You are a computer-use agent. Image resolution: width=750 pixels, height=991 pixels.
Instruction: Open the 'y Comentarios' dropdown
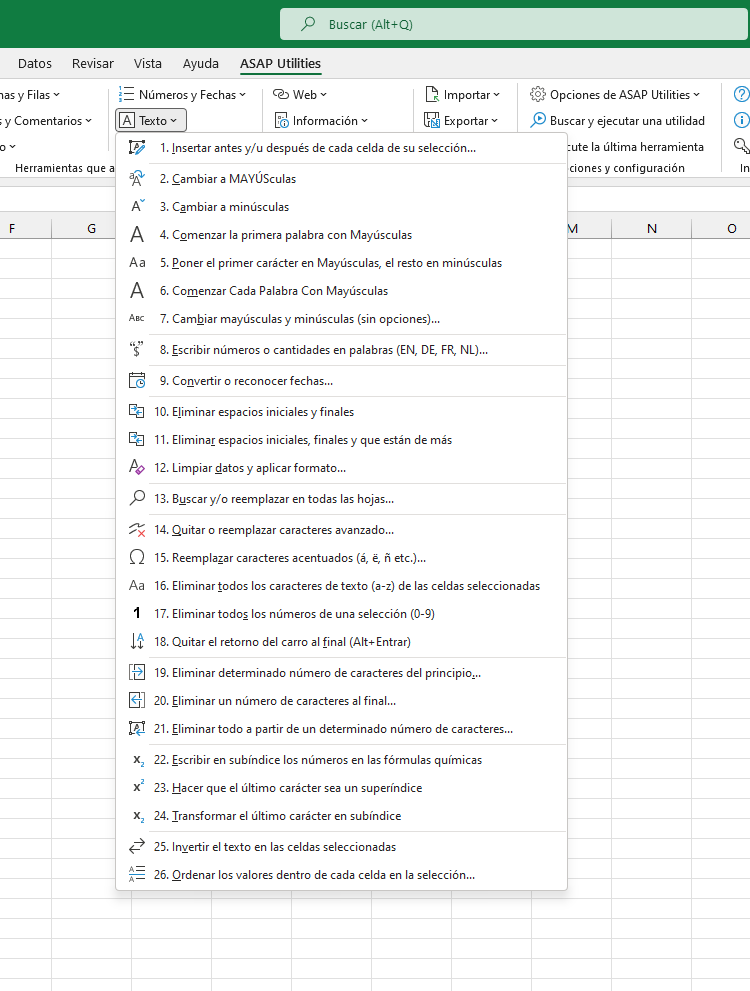(45, 121)
